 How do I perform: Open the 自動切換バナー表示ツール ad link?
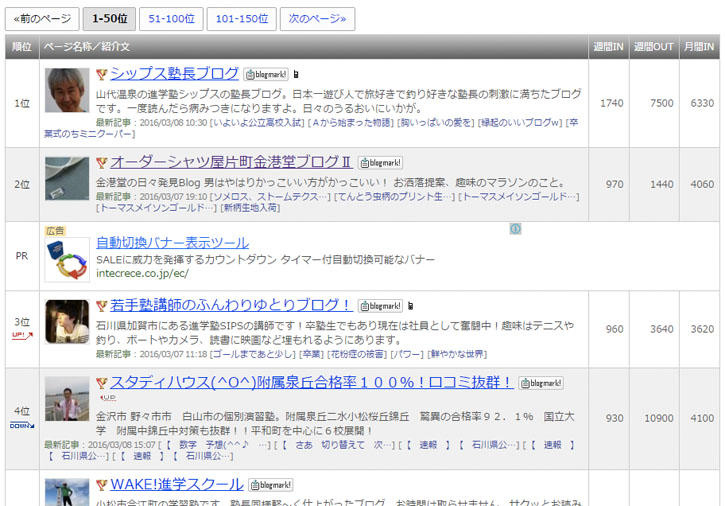point(172,242)
